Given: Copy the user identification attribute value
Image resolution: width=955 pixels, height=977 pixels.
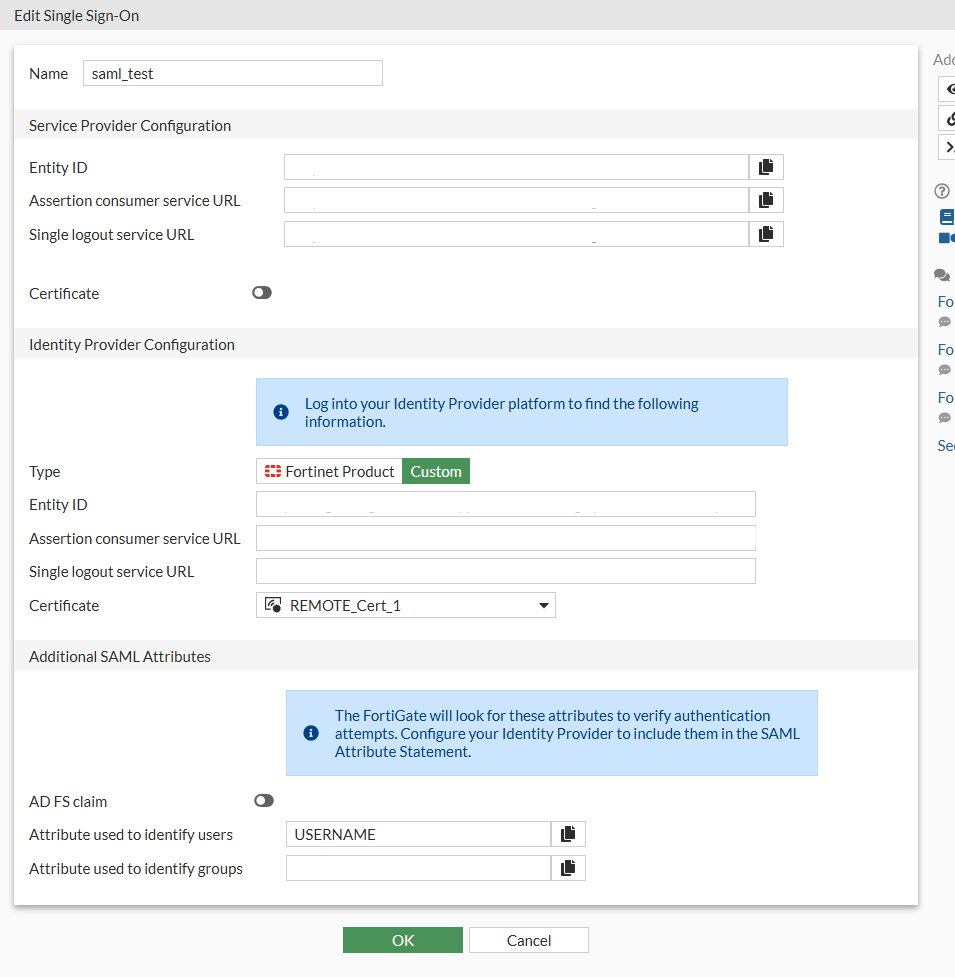Looking at the screenshot, I should tap(568, 834).
